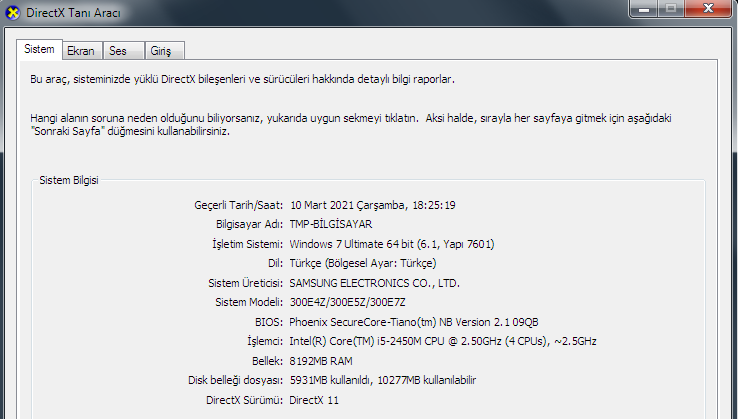The image size is (748, 419).
Task: Minimize the DirectX Tanı Aracı window
Action: coord(644,9)
